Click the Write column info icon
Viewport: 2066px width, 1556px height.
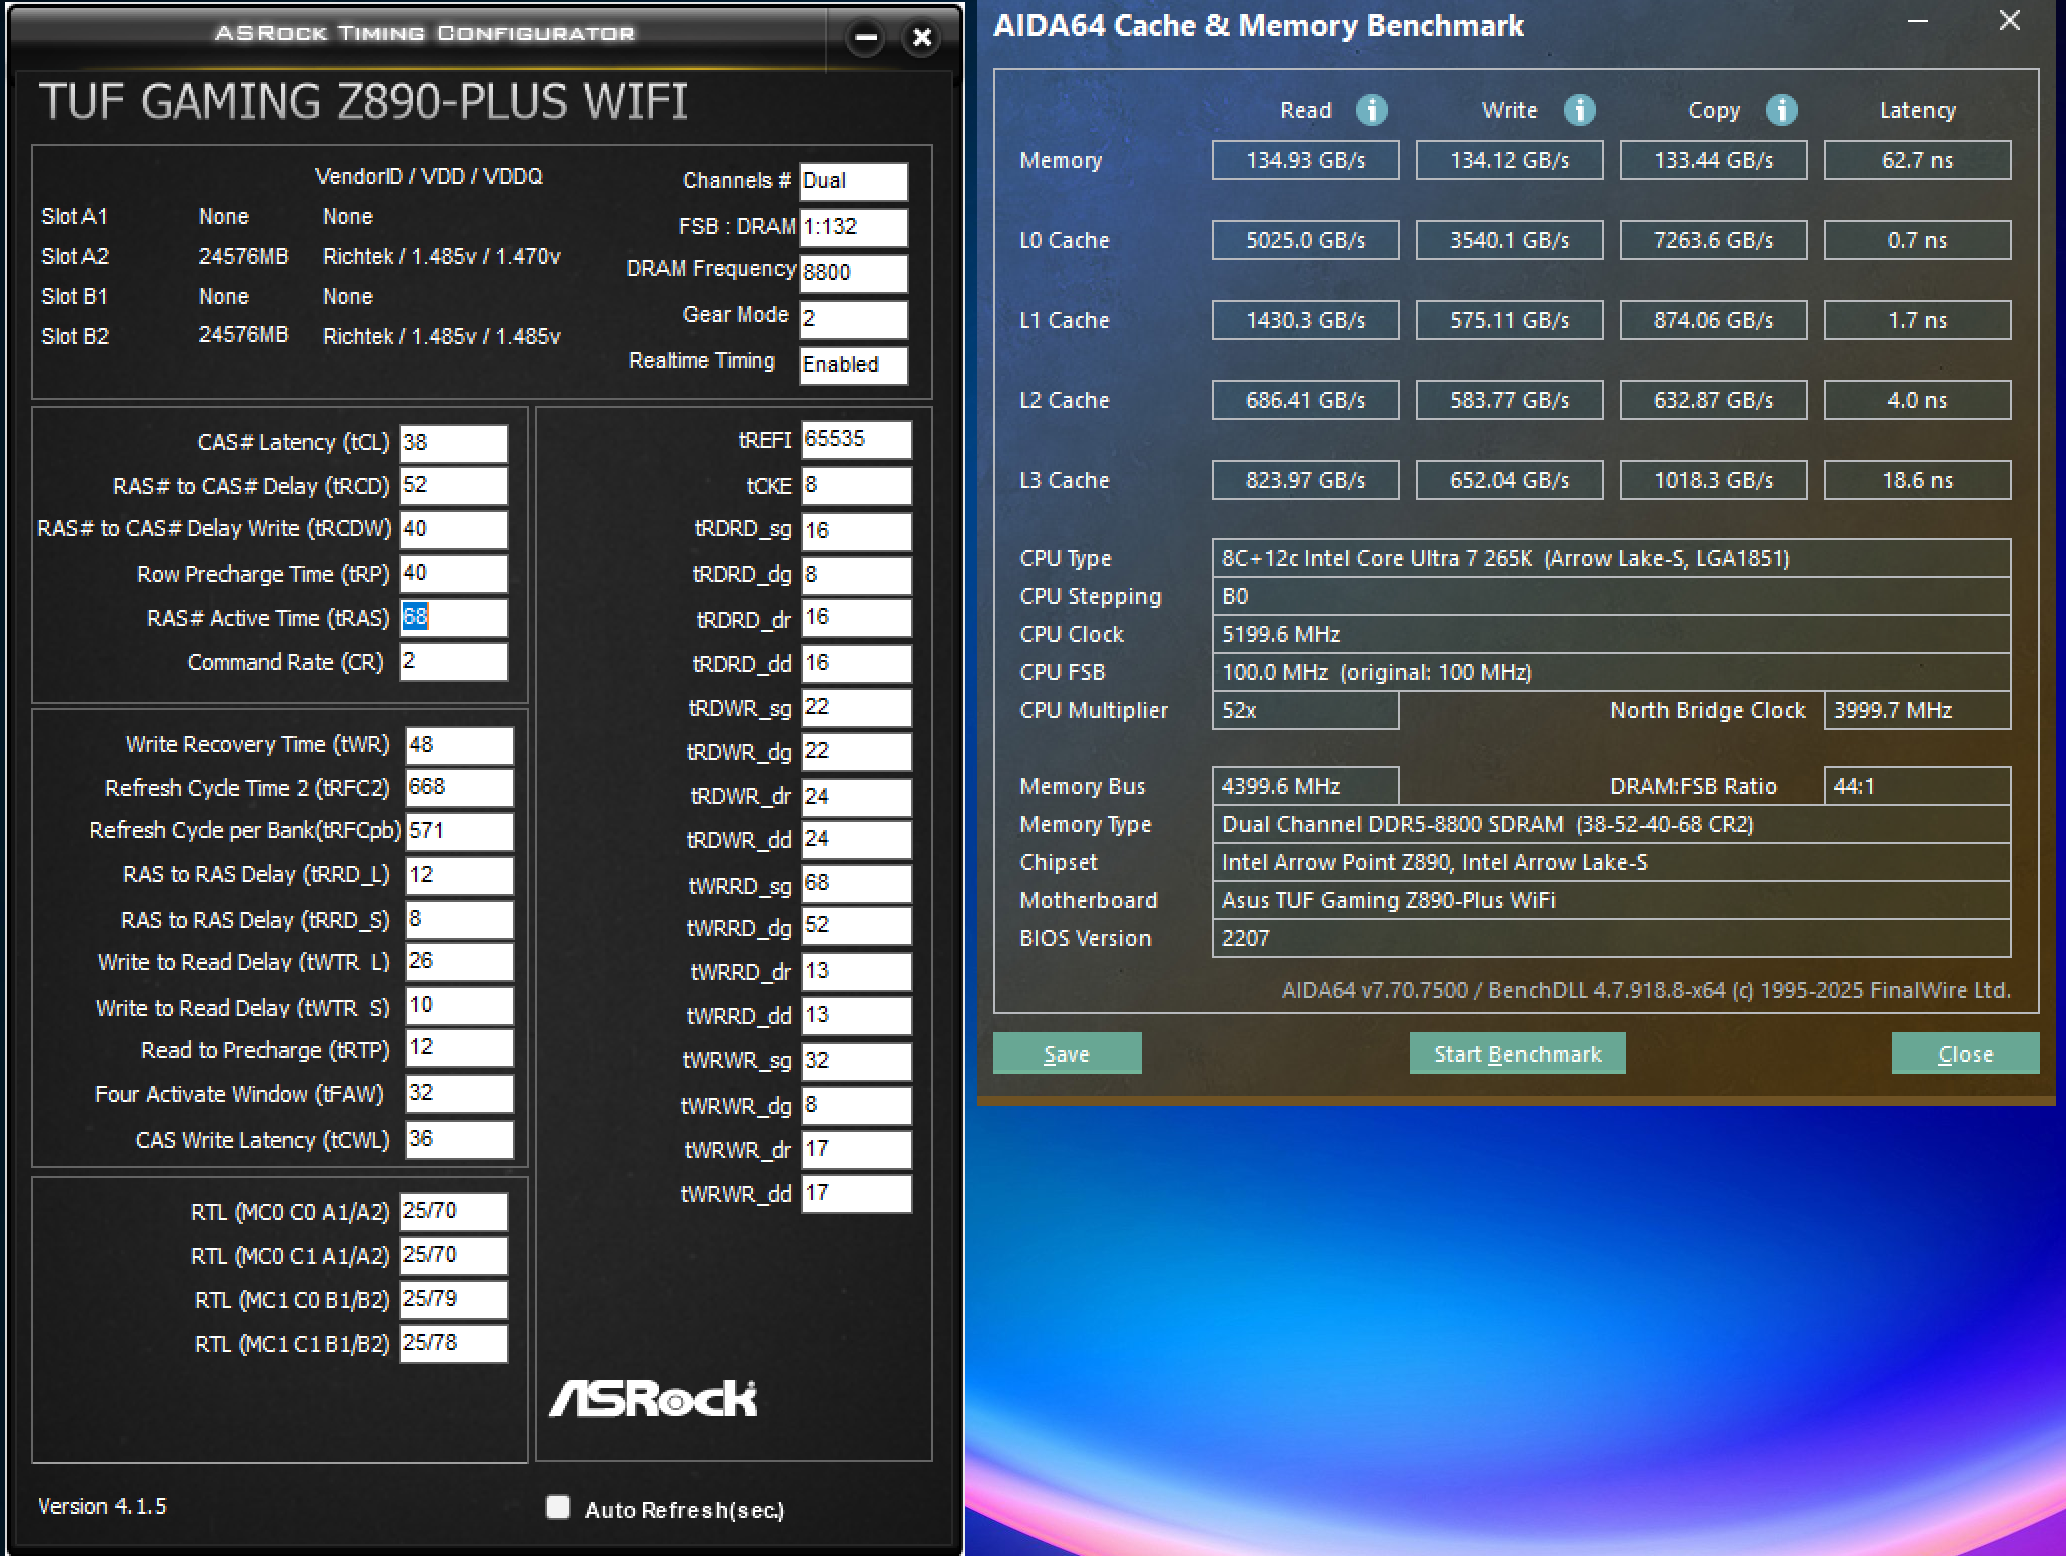pyautogui.click(x=1579, y=110)
